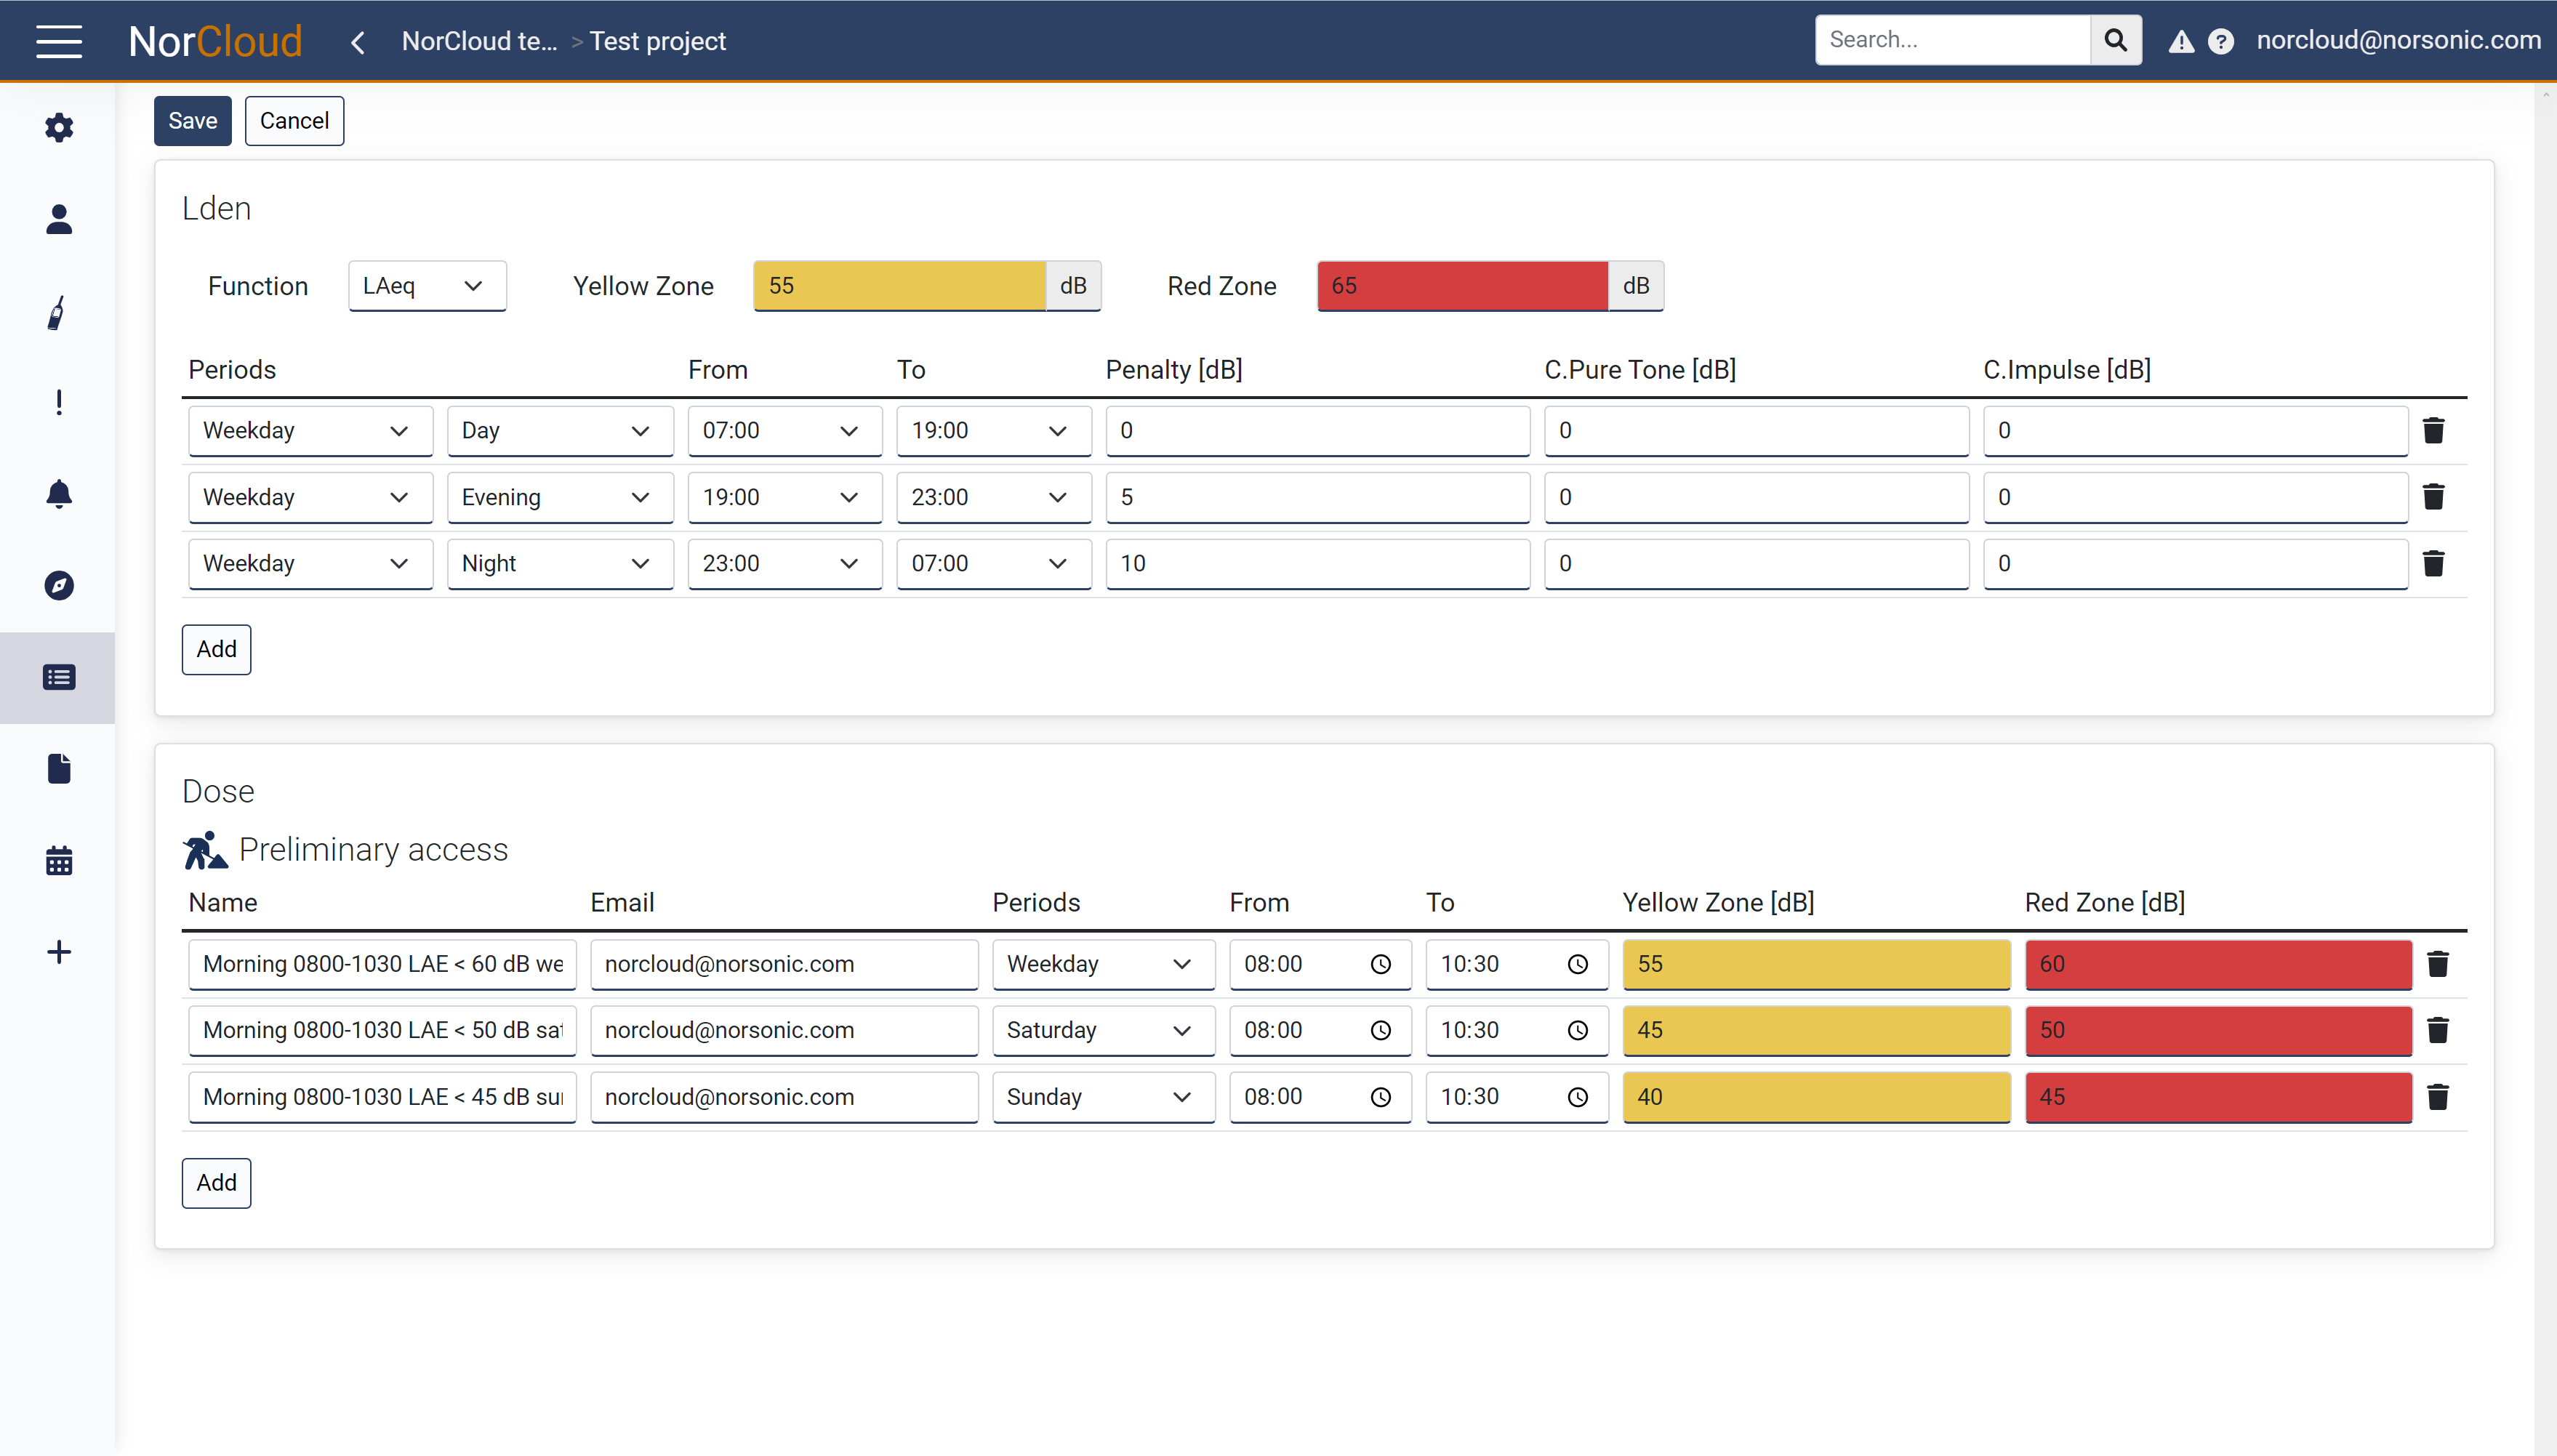Click the email field in Sunday row
Image resolution: width=2557 pixels, height=1456 pixels.
pyautogui.click(x=784, y=1097)
